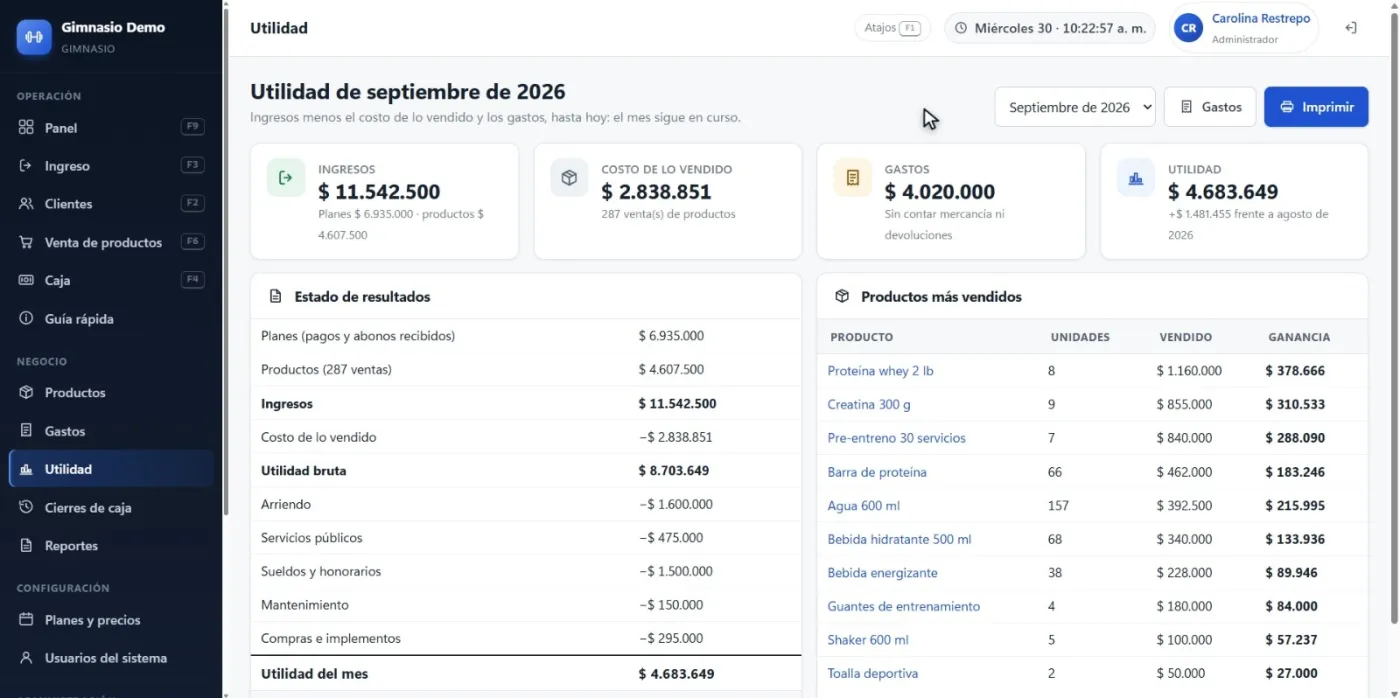
Task: Click the Servicios públicos row
Action: [526, 538]
